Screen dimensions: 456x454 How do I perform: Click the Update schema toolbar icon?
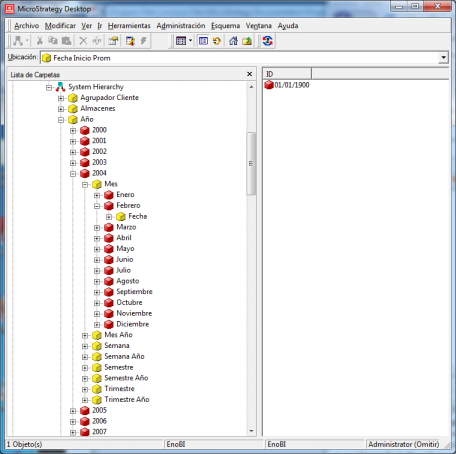point(267,41)
